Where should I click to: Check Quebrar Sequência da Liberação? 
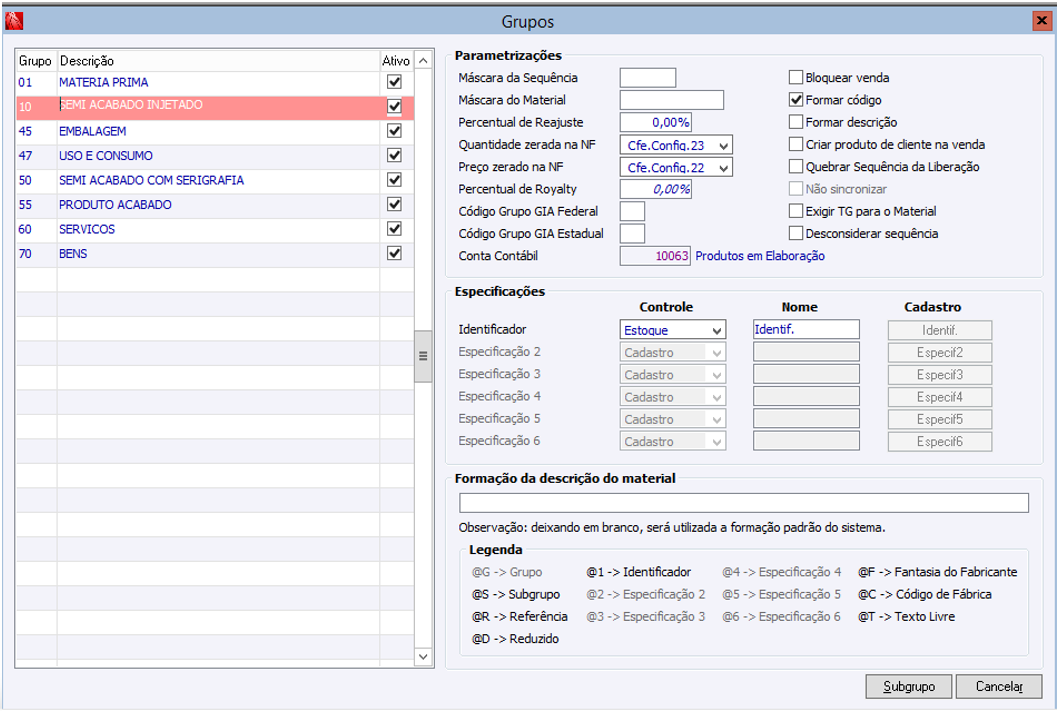tap(796, 166)
